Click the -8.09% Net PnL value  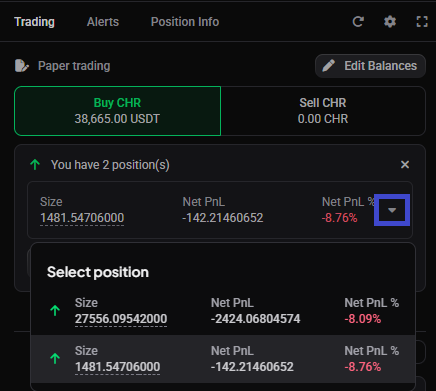(363, 319)
